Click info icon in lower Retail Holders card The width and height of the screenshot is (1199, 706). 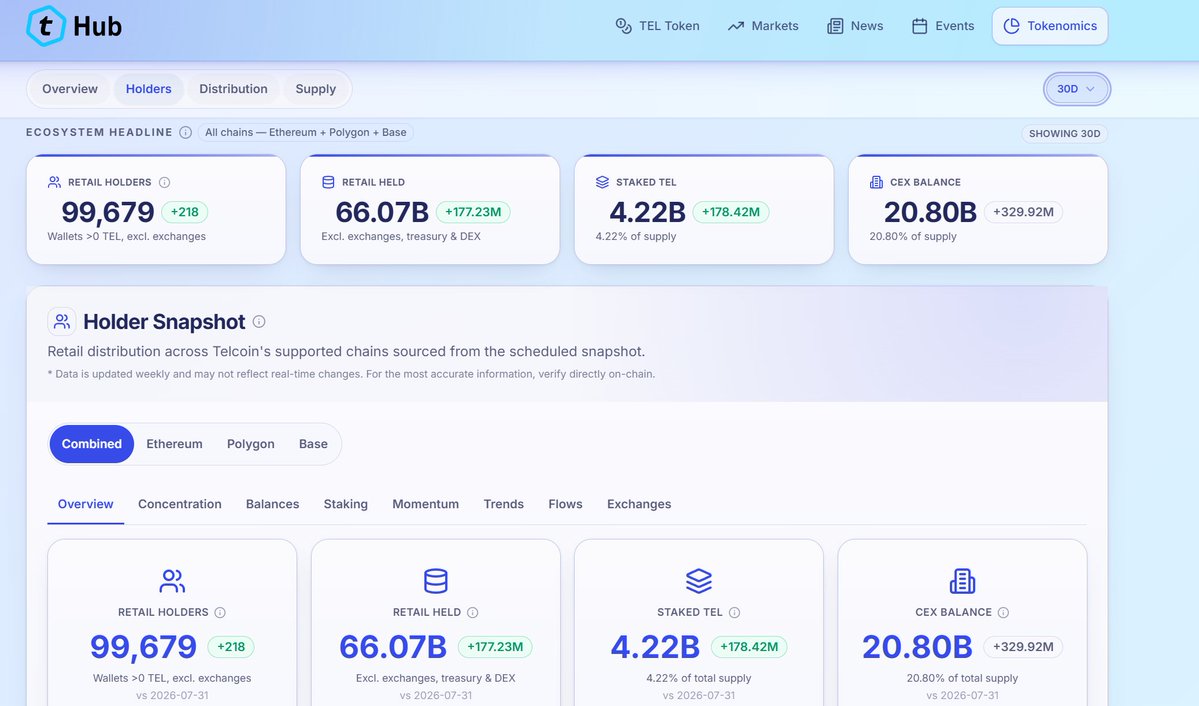tap(220, 613)
